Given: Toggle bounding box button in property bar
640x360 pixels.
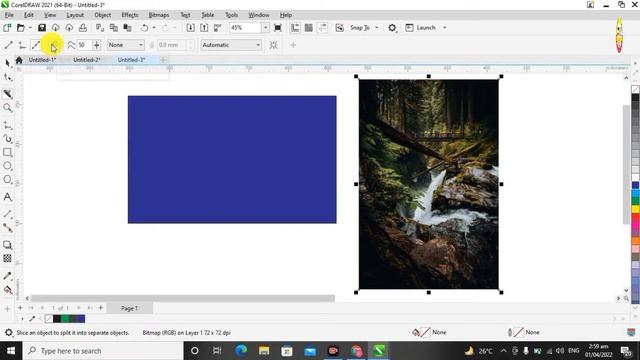Looking at the screenshot, I should point(273,45).
